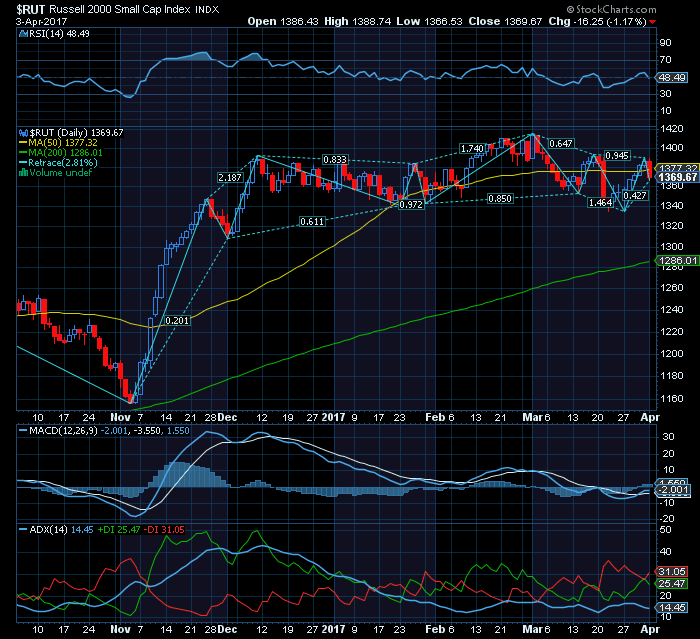Click the blue 14.45 ADX axis tag
700x639 pixels.
(x=672, y=607)
